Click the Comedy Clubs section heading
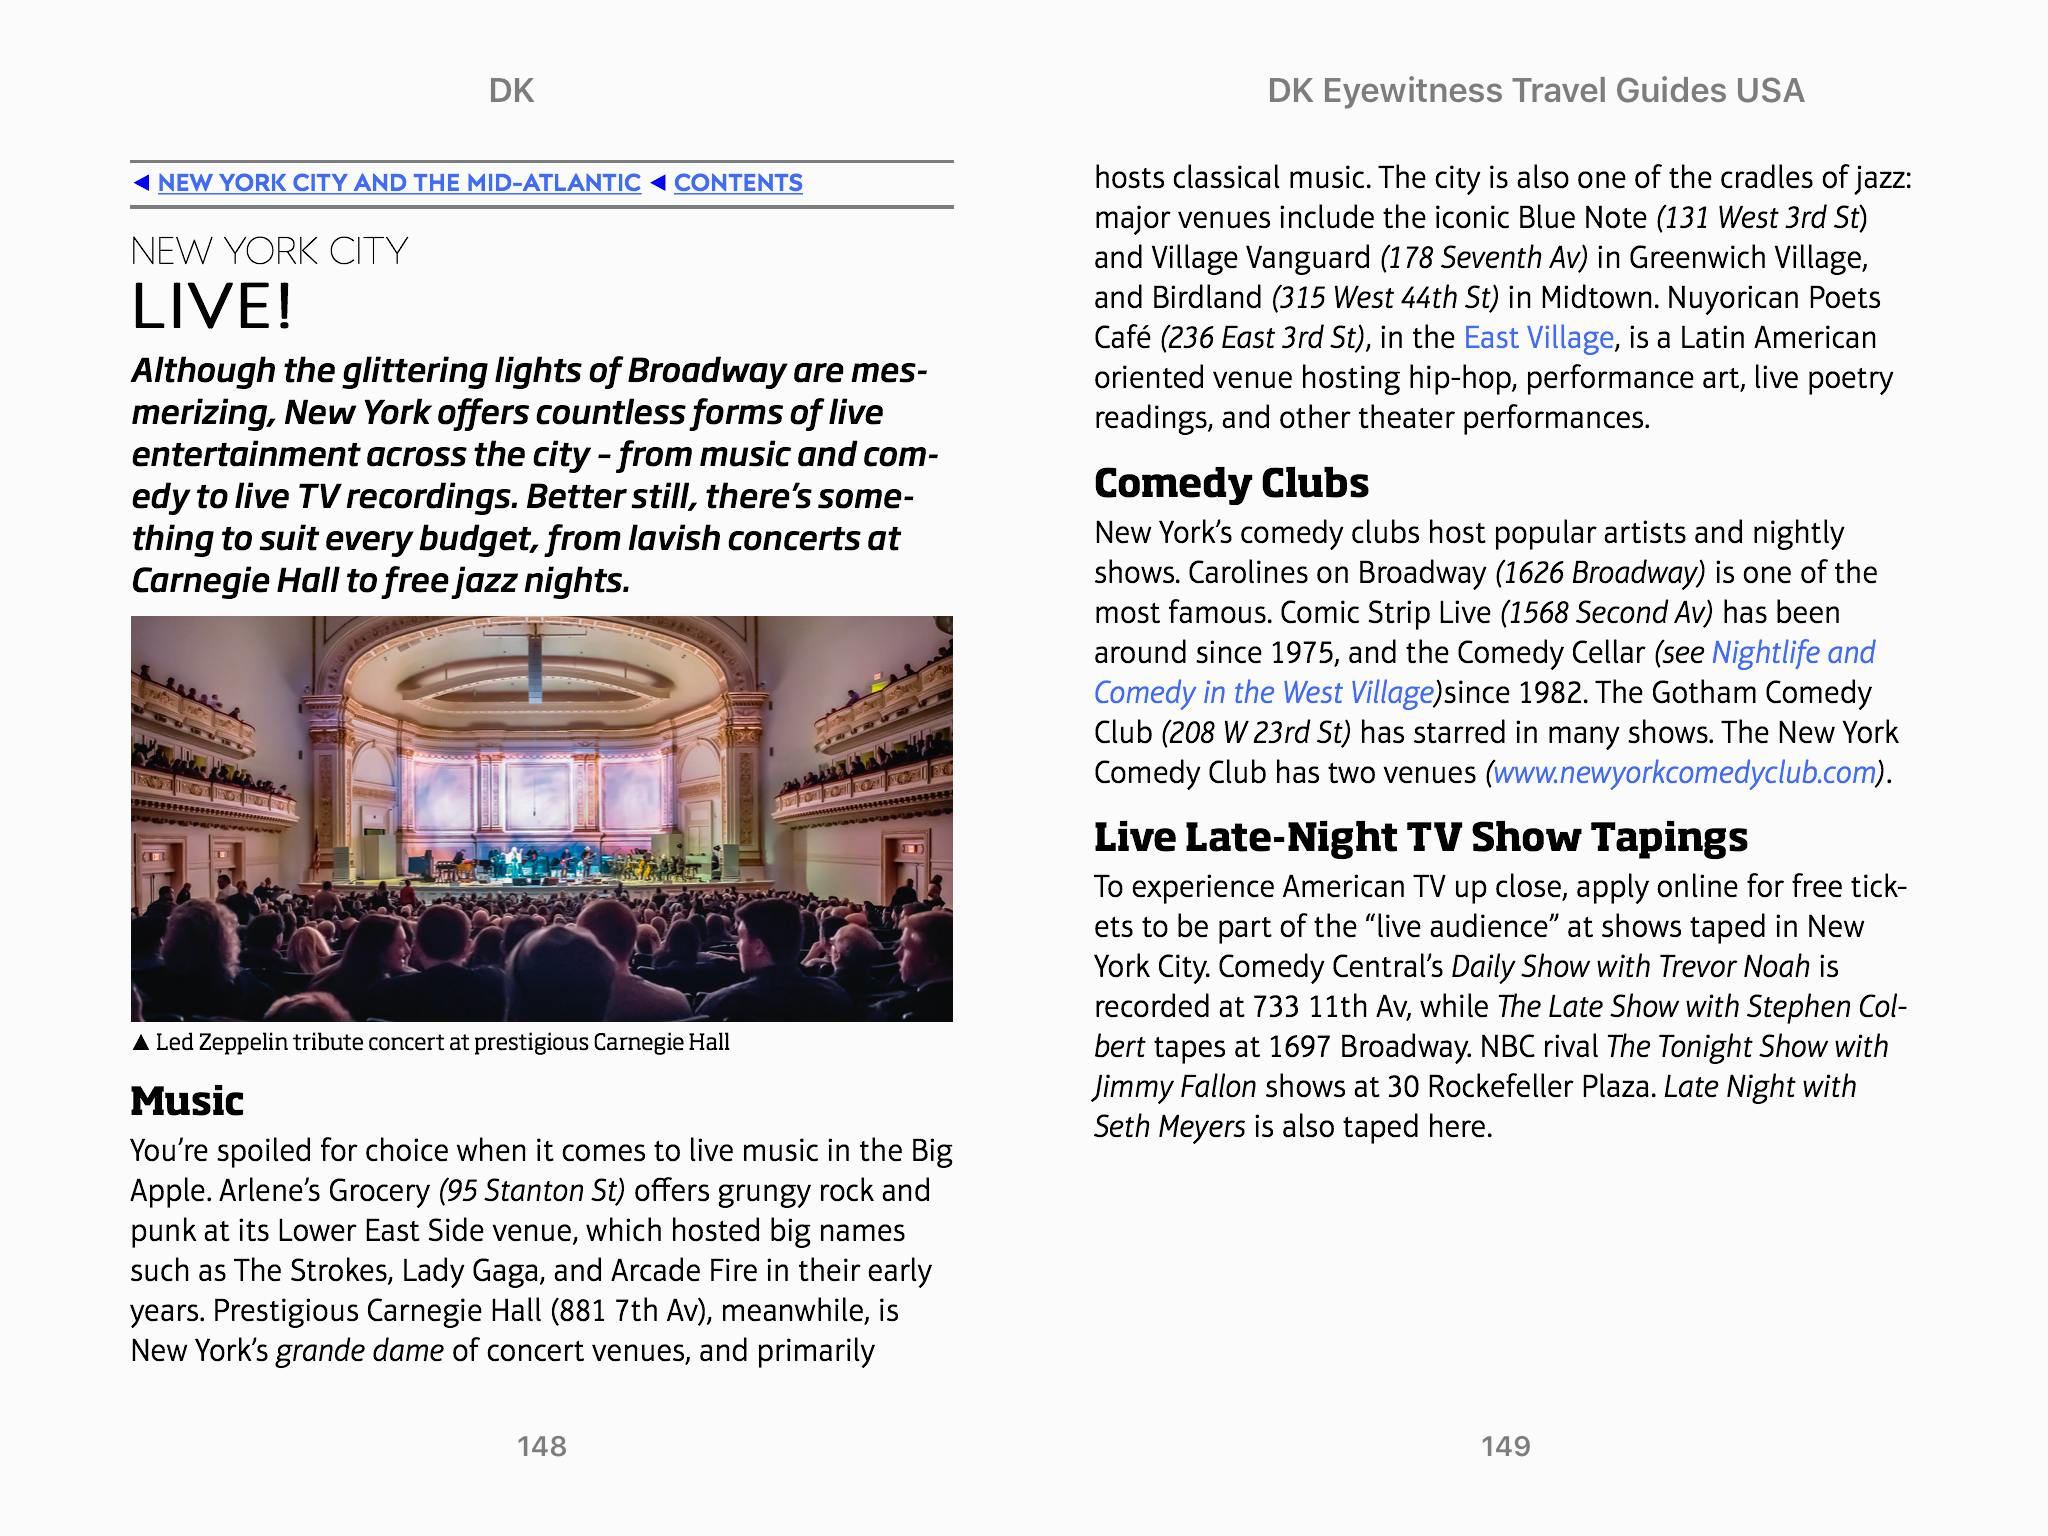This screenshot has width=2048, height=1536. [x=1231, y=483]
